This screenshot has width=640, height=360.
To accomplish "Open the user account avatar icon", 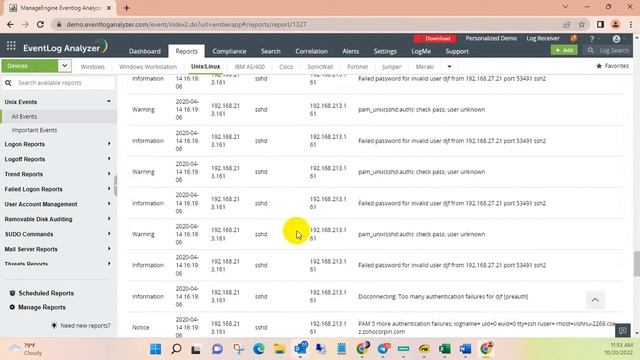I will (616, 39).
